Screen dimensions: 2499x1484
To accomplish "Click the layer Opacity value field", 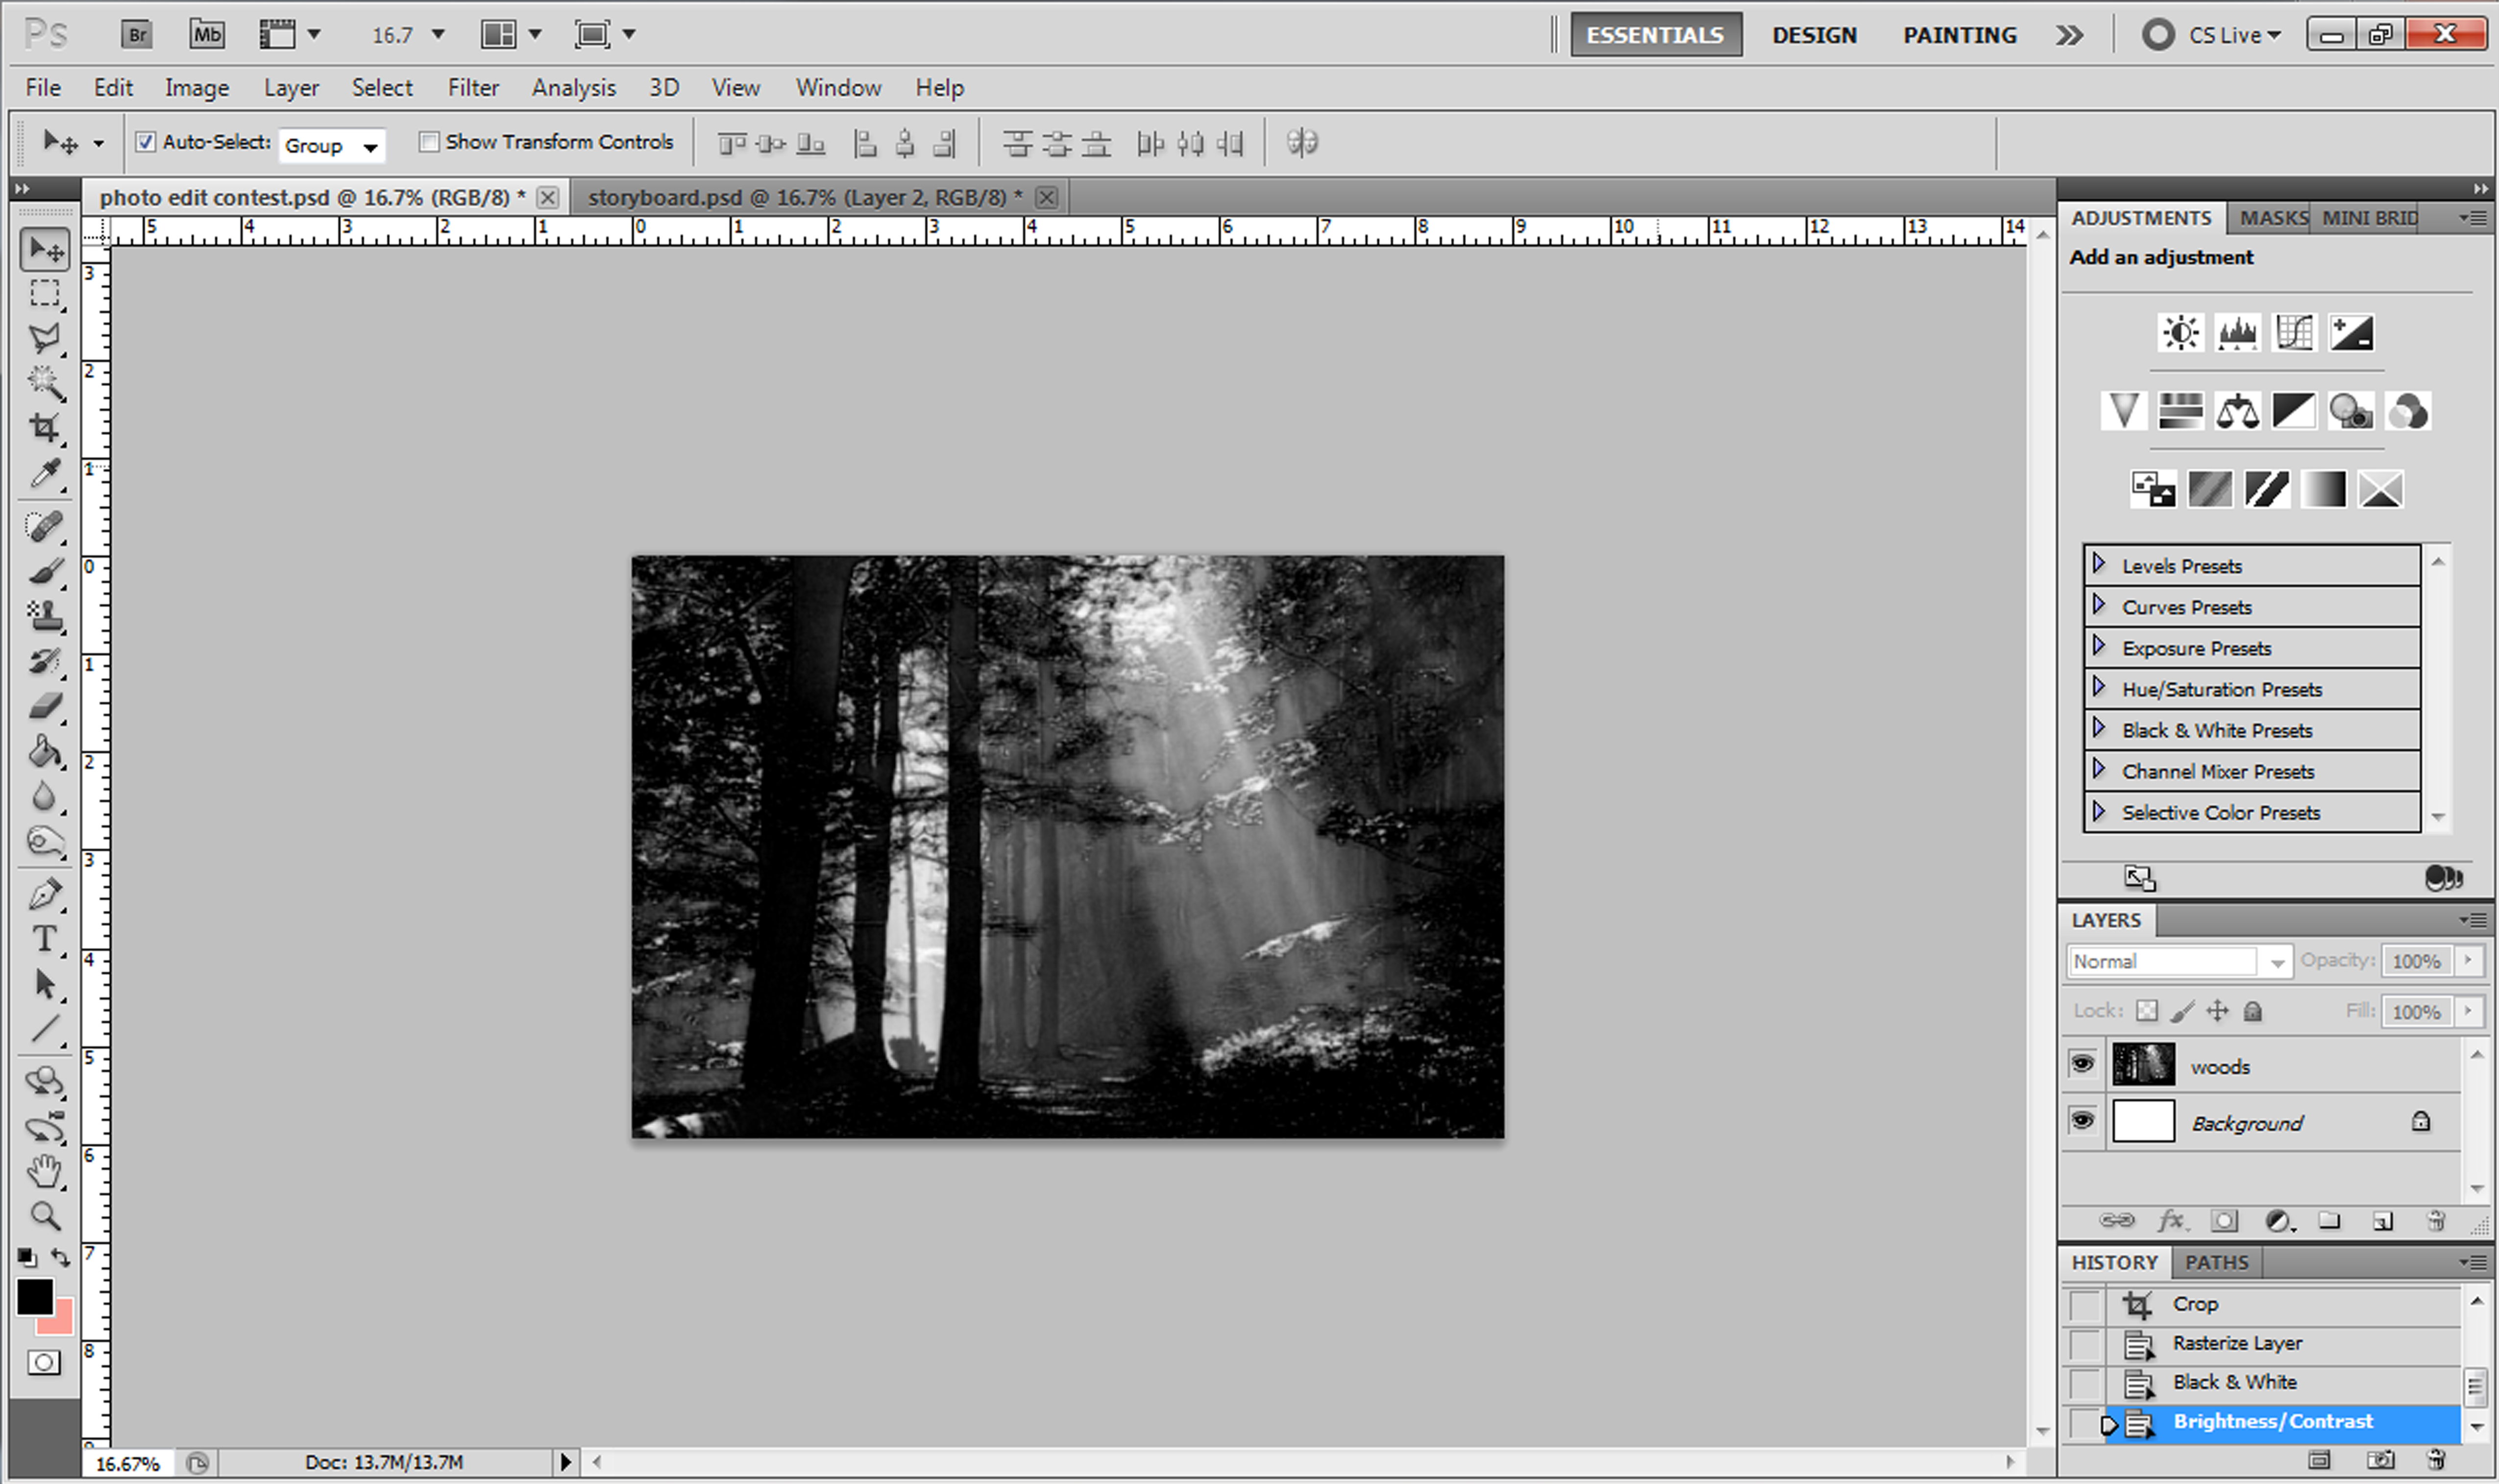I will [x=2416, y=961].
